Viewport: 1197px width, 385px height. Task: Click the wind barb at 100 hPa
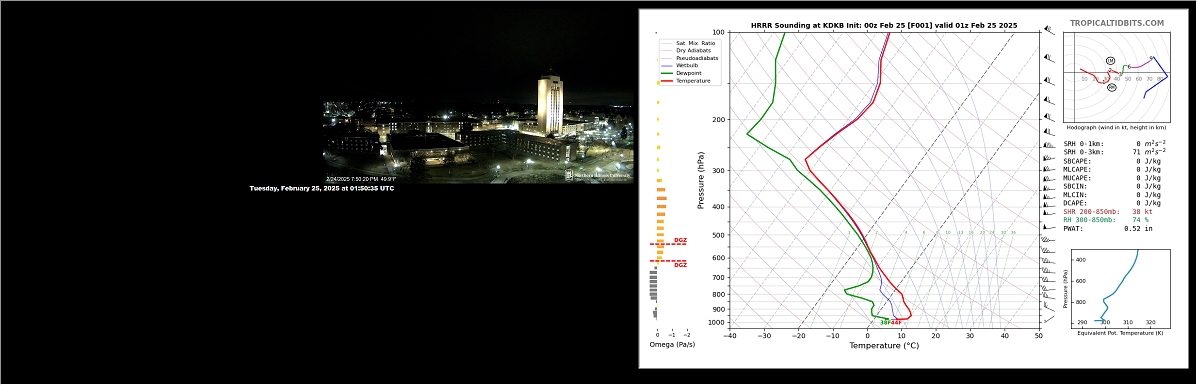(x=1049, y=31)
